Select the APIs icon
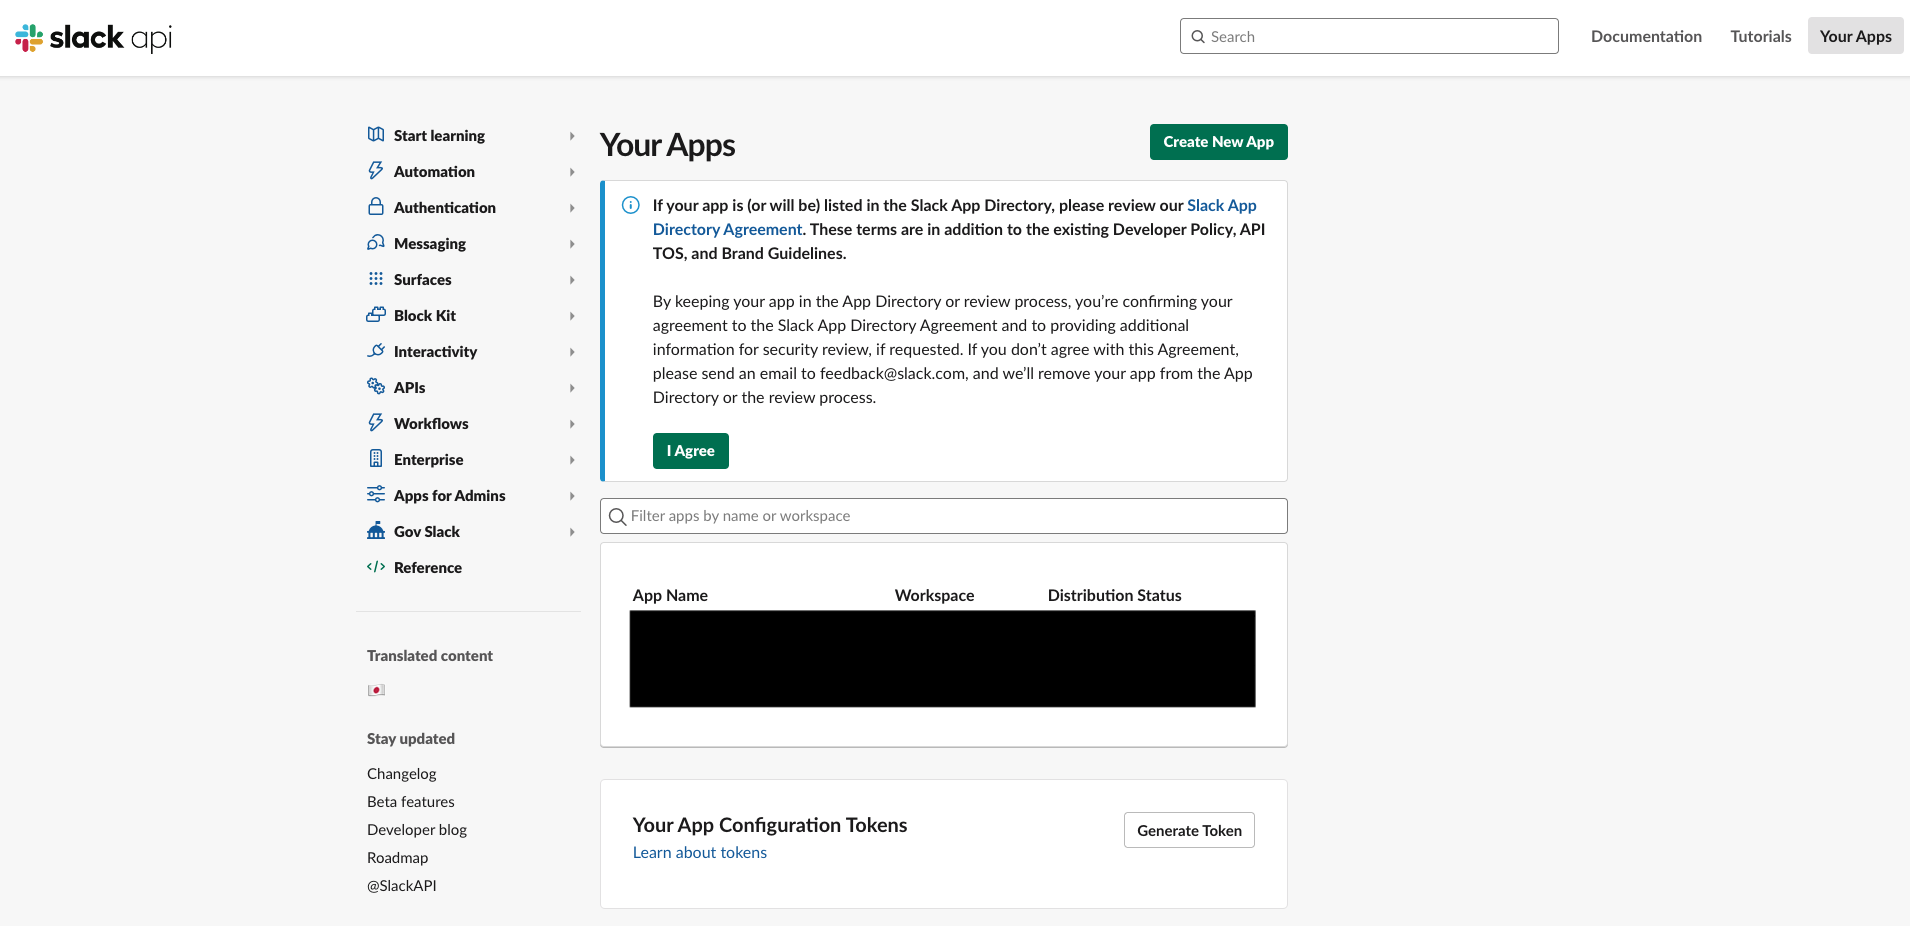The image size is (1910, 926). pyautogui.click(x=375, y=386)
